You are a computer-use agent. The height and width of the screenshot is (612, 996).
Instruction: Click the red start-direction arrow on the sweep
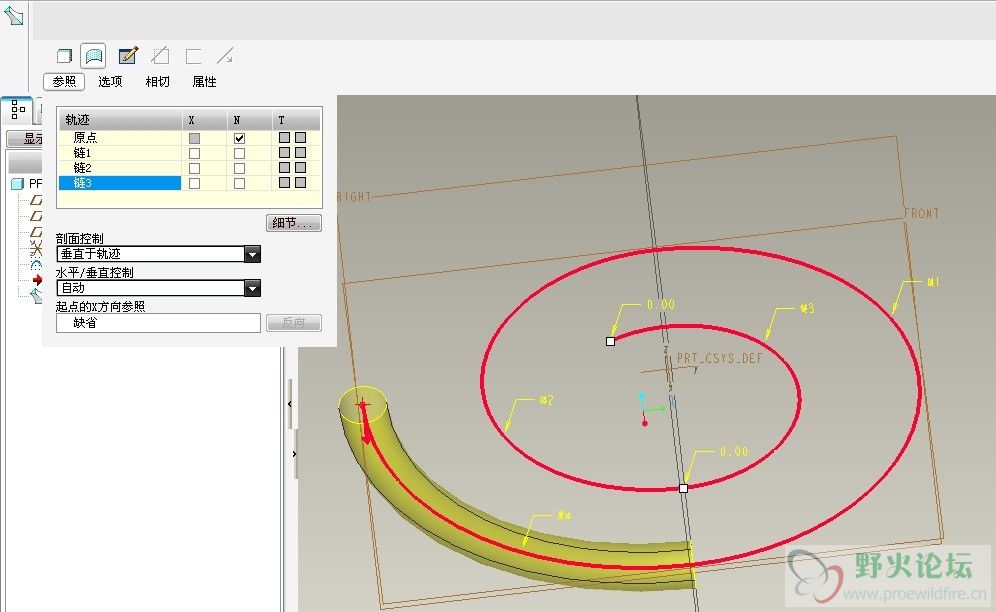pyautogui.click(x=367, y=427)
